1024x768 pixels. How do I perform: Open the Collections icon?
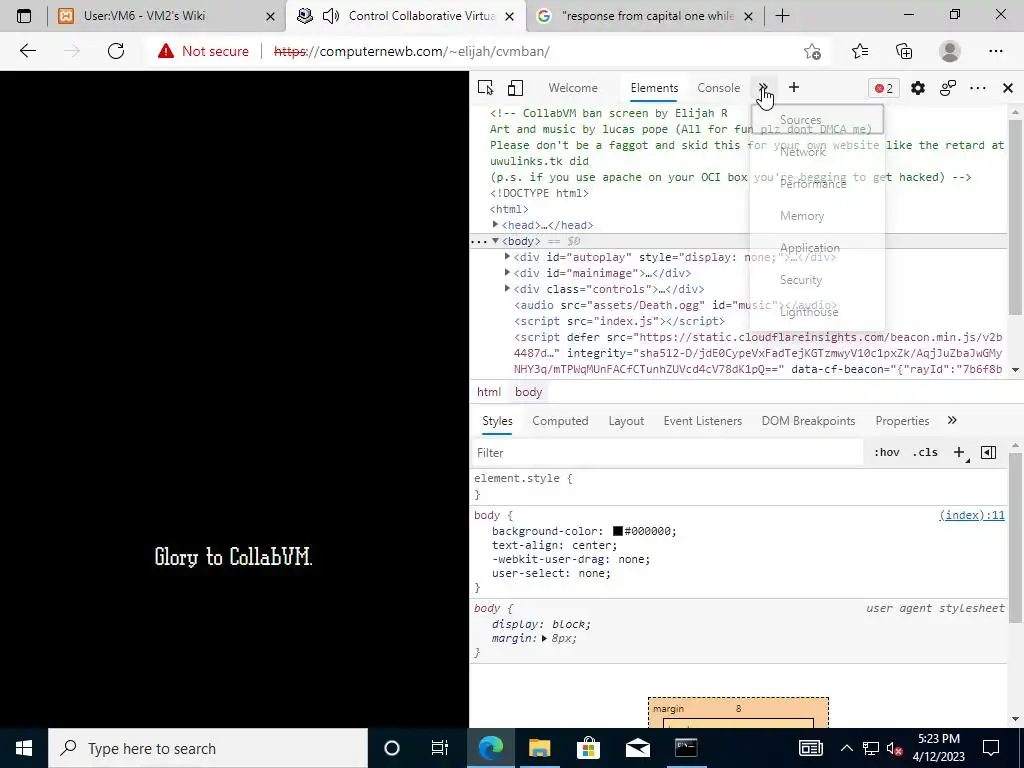pos(904,51)
